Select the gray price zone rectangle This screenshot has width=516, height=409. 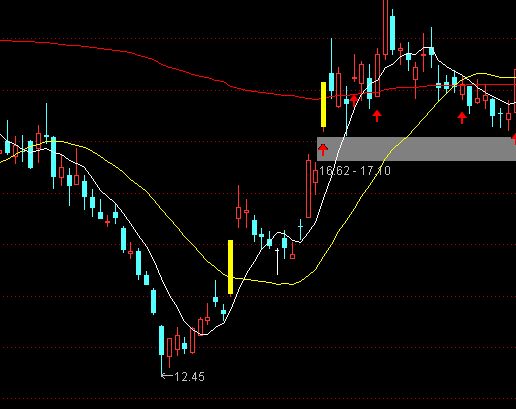click(416, 149)
